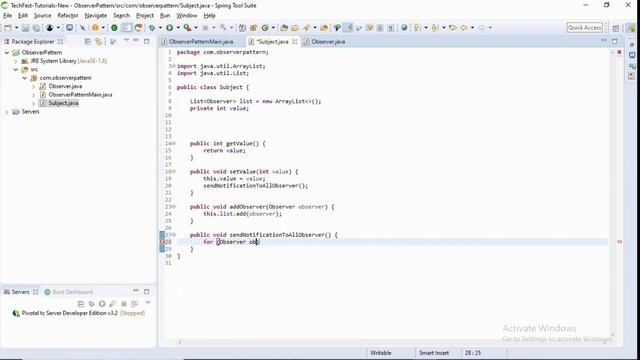The height and width of the screenshot is (360, 640).
Task: Click the Last Edit Location icon
Action: coord(453,28)
